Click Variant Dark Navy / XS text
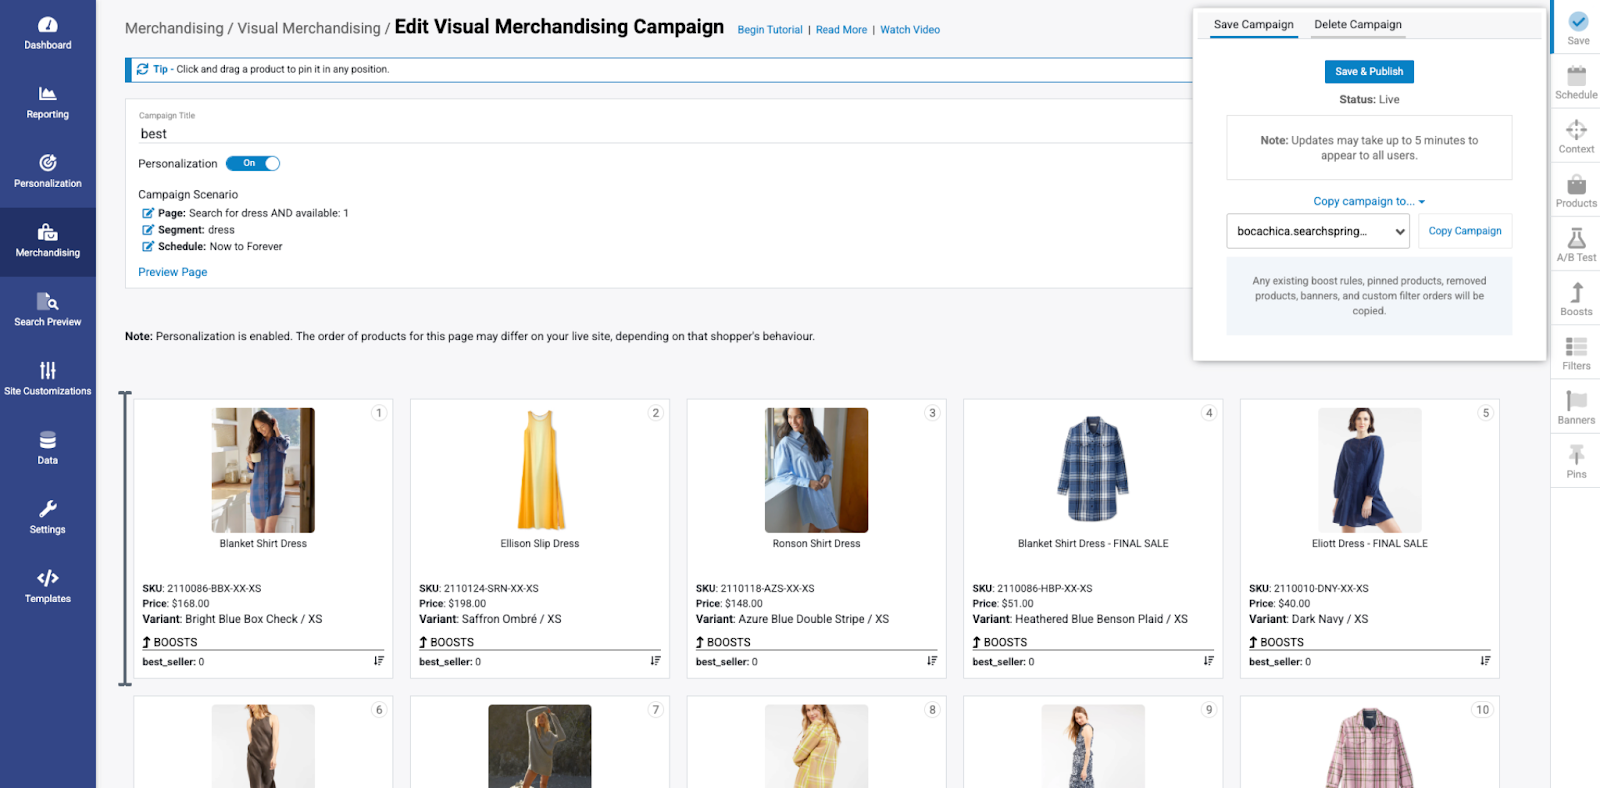Image resolution: width=1600 pixels, height=788 pixels. pos(1308,619)
